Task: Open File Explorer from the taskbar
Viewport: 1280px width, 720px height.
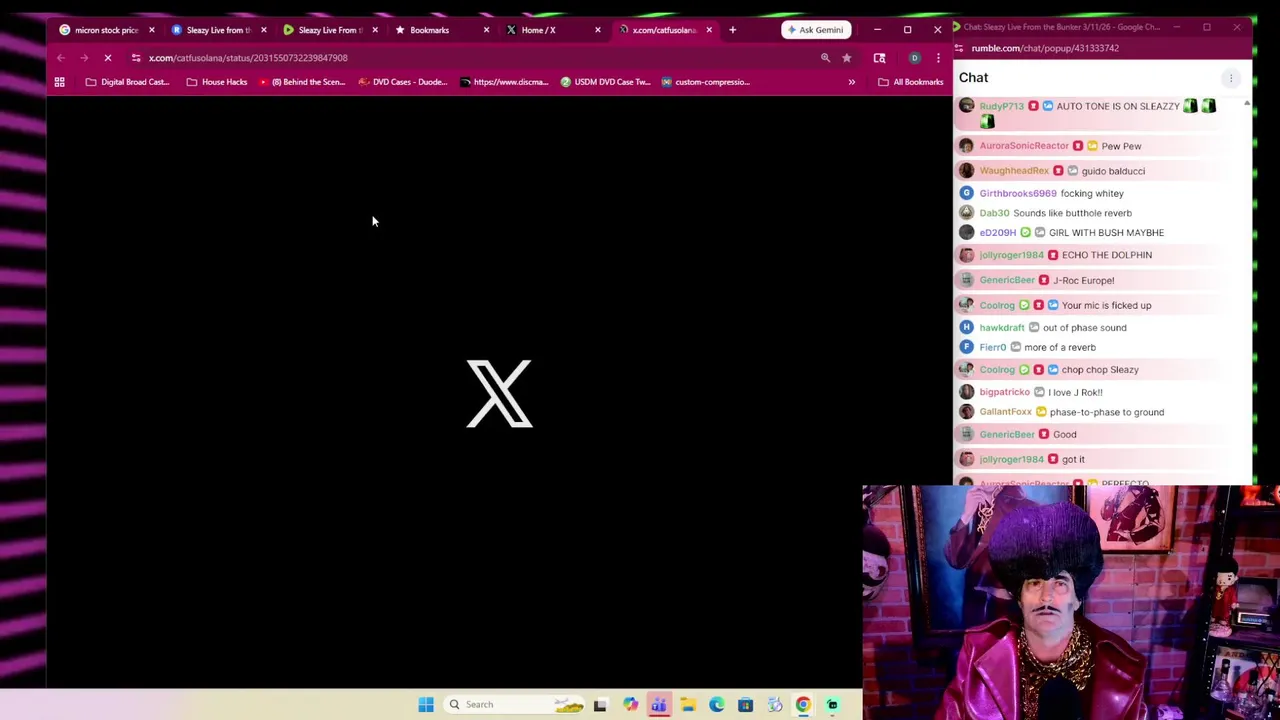Action: point(688,705)
